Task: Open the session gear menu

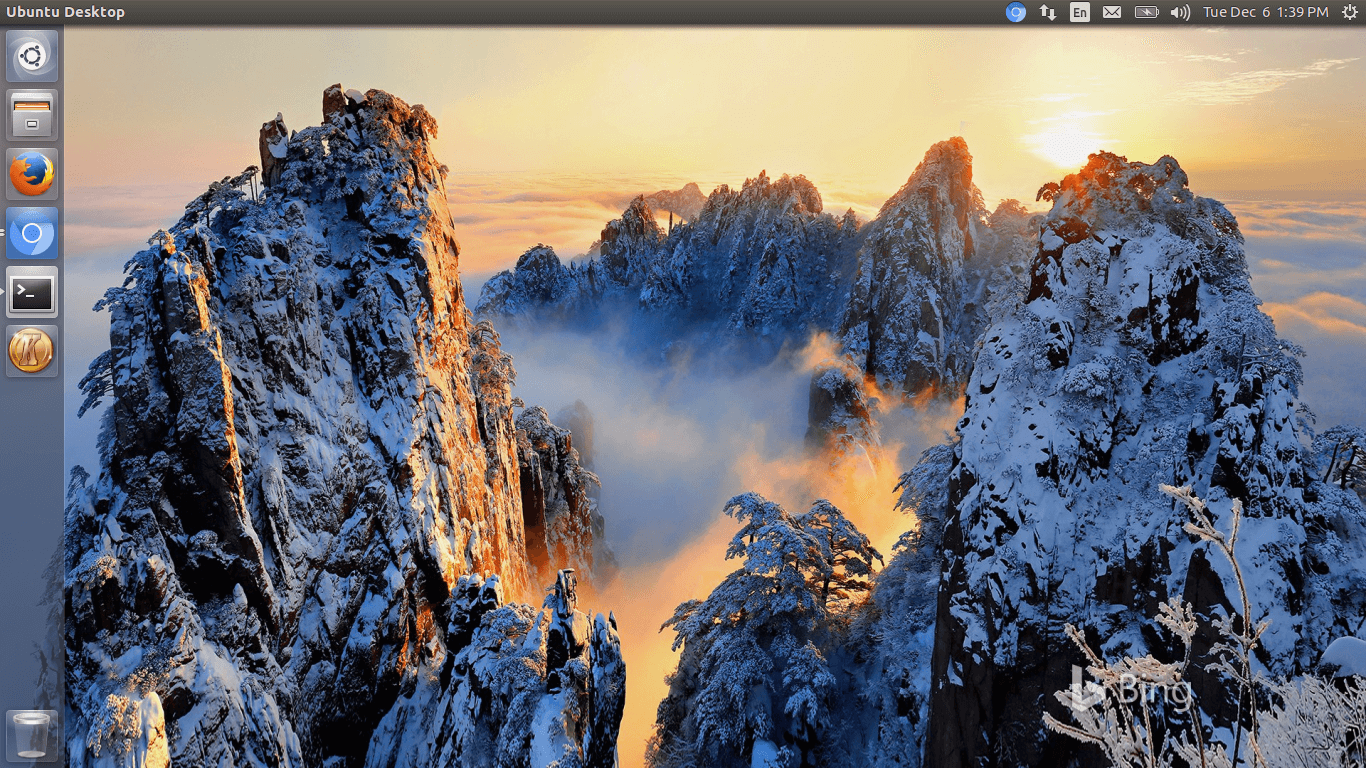Action: click(1349, 12)
